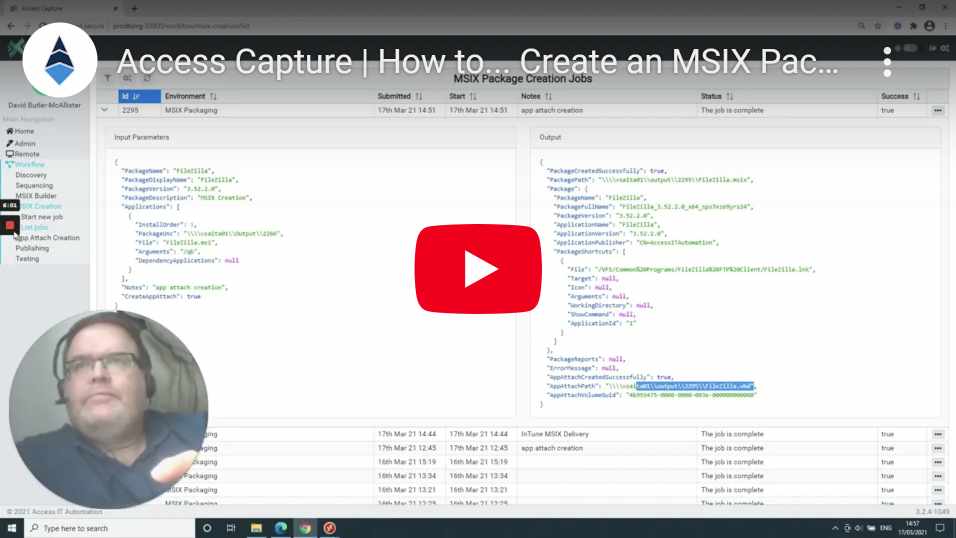Sort by Success column
Screen dimensions: 956x538
pyautogui.click(x=900, y=96)
